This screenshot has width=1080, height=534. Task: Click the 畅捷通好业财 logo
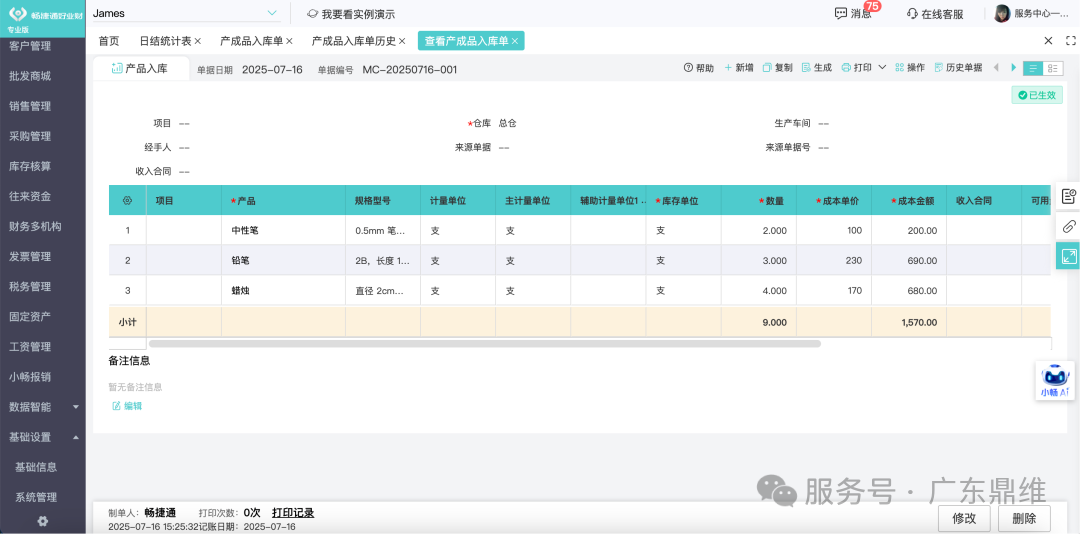tap(43, 14)
